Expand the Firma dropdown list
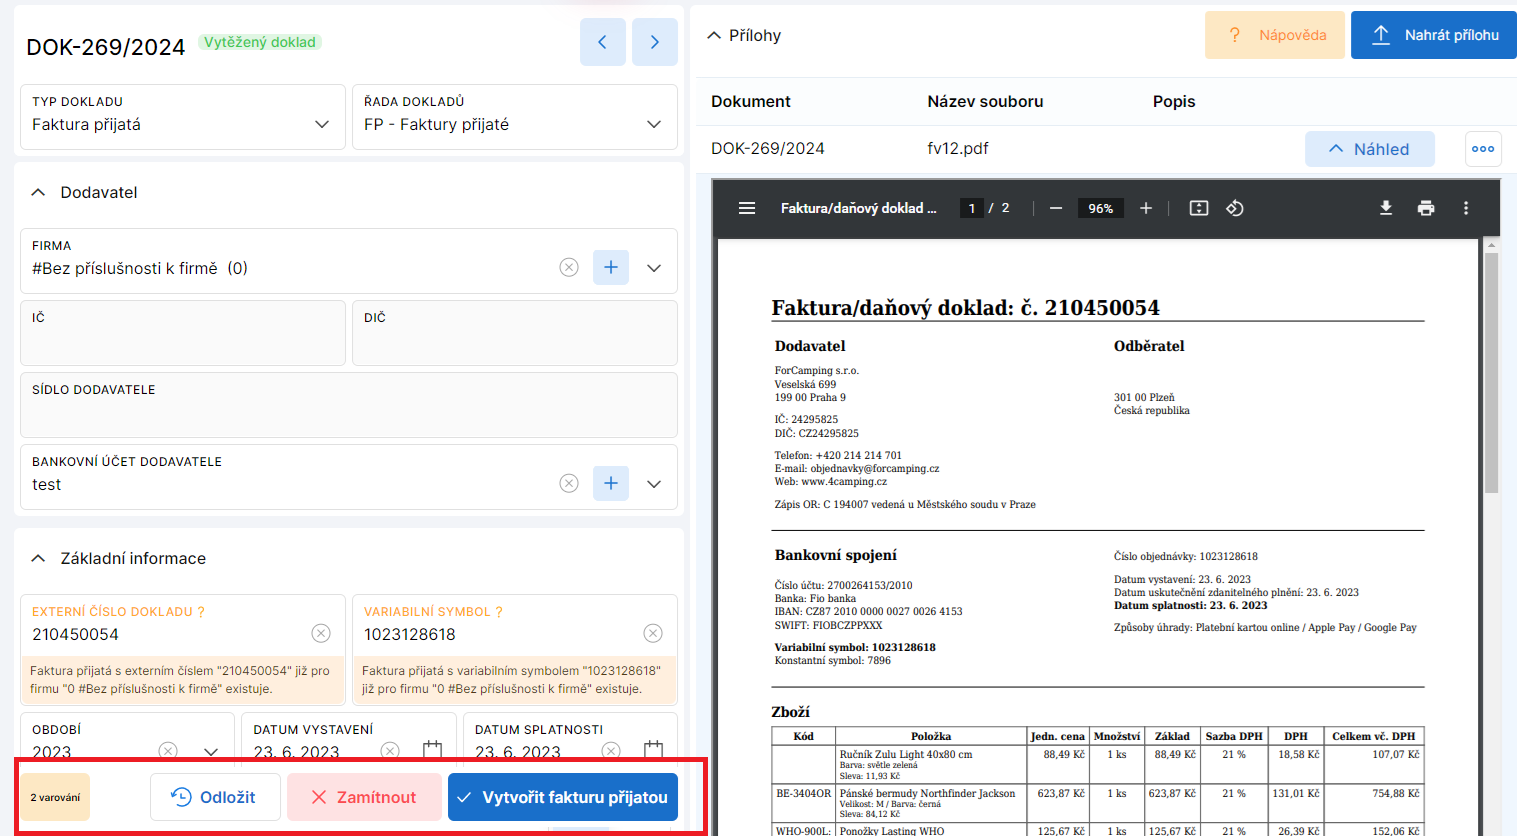 [x=654, y=268]
